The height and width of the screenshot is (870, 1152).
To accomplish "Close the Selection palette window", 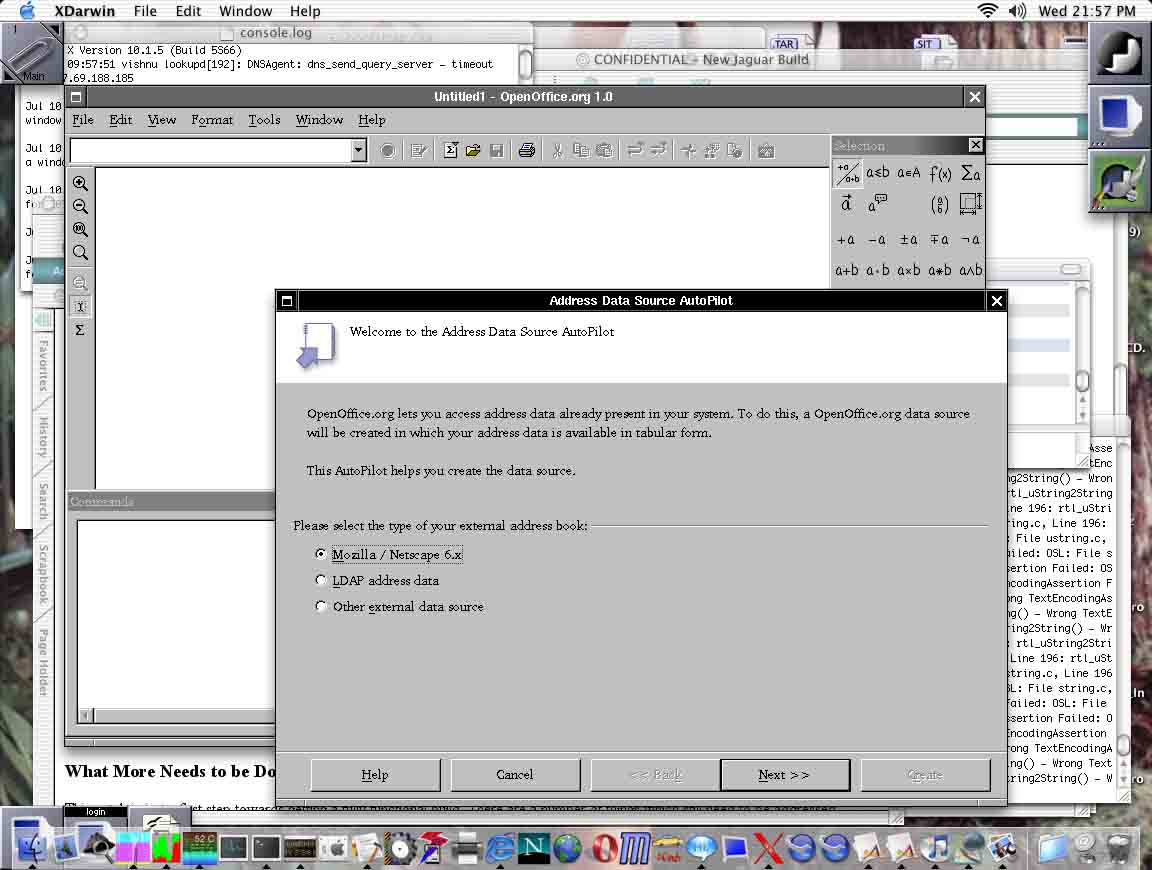I will (975, 145).
